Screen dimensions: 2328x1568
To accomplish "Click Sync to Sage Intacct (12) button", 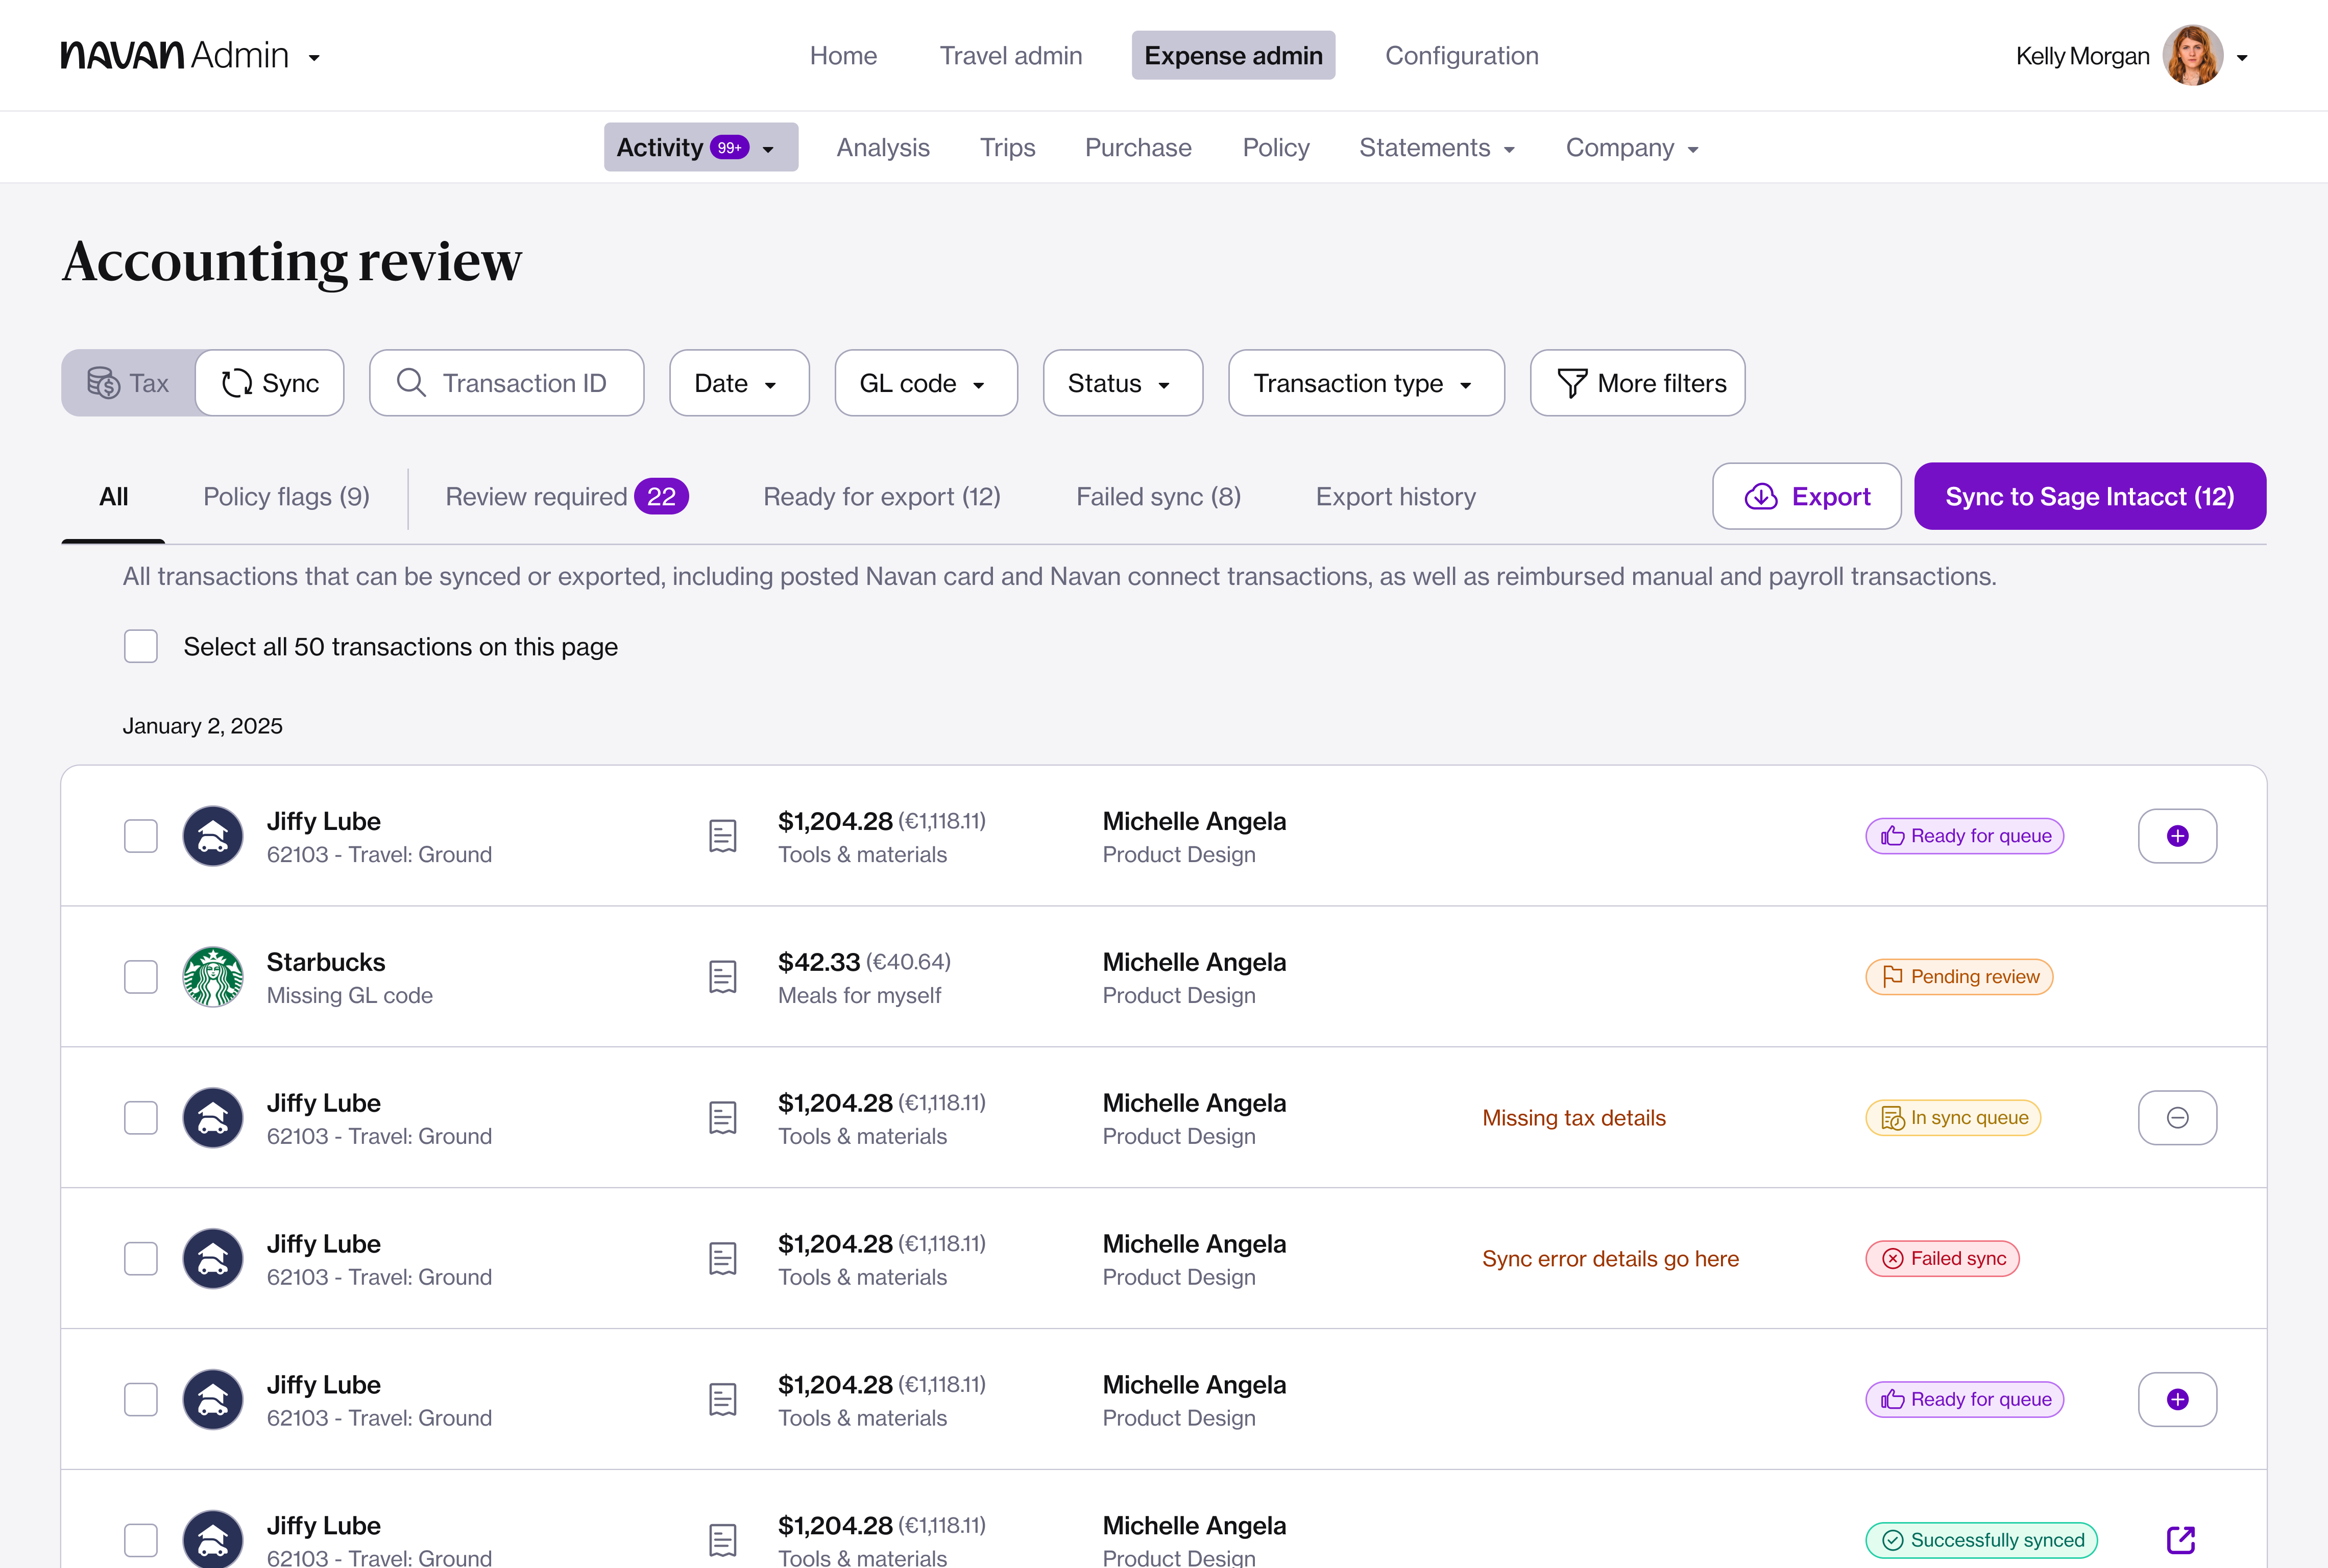I will tap(2088, 497).
